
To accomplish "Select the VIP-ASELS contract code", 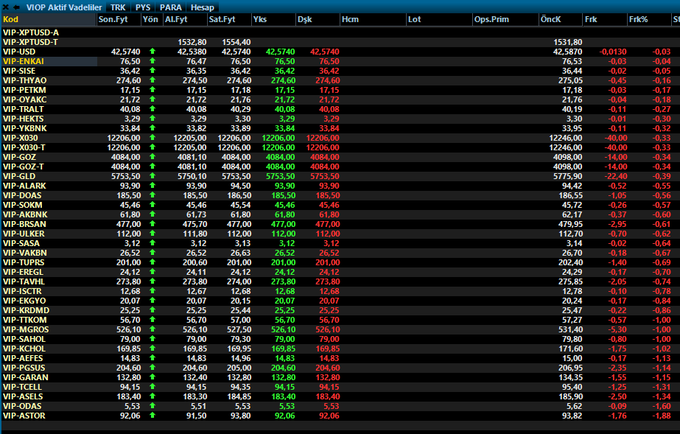I will pos(23,396).
